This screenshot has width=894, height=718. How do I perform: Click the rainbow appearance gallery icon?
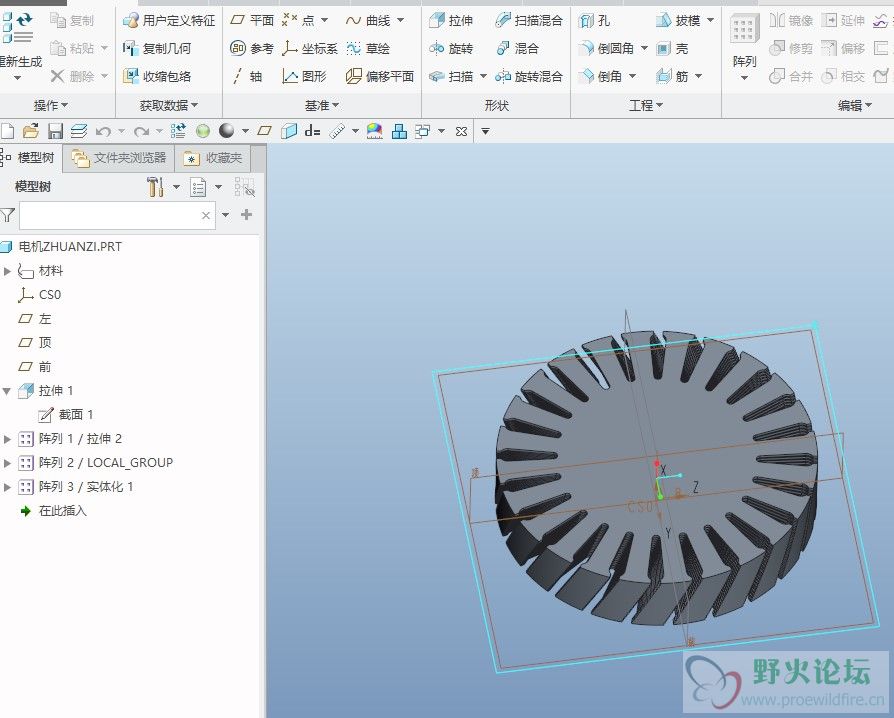[x=375, y=132]
